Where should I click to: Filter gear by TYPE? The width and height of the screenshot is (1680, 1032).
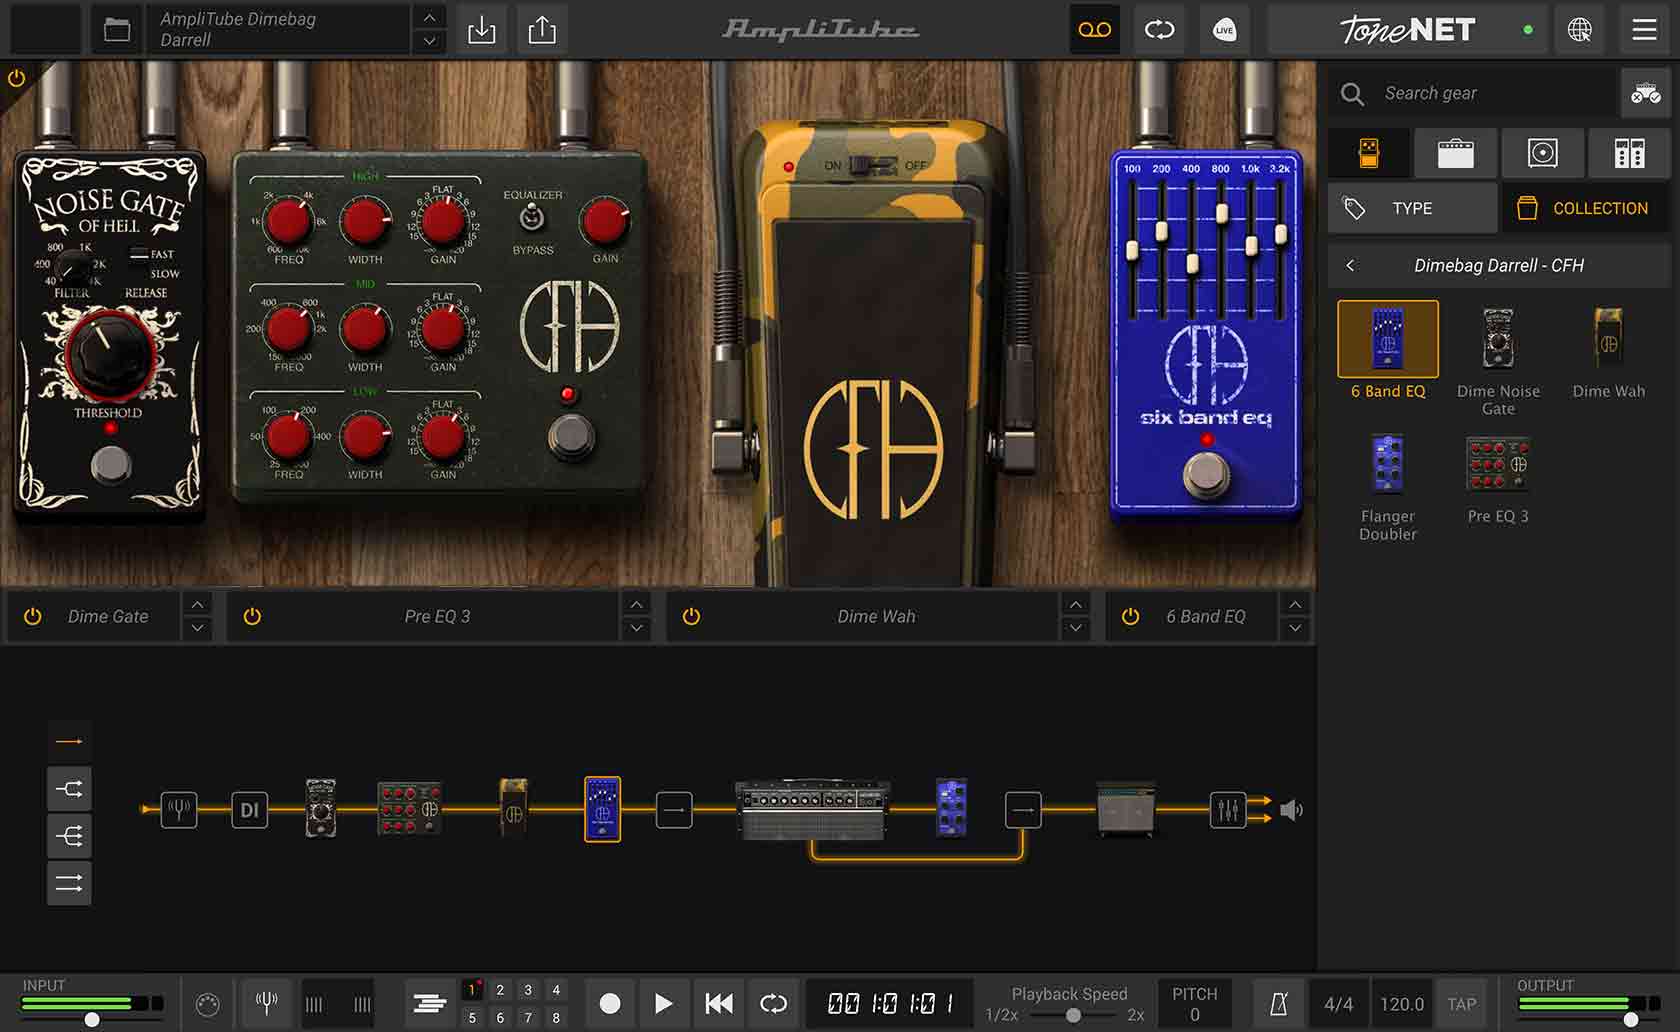[1412, 208]
